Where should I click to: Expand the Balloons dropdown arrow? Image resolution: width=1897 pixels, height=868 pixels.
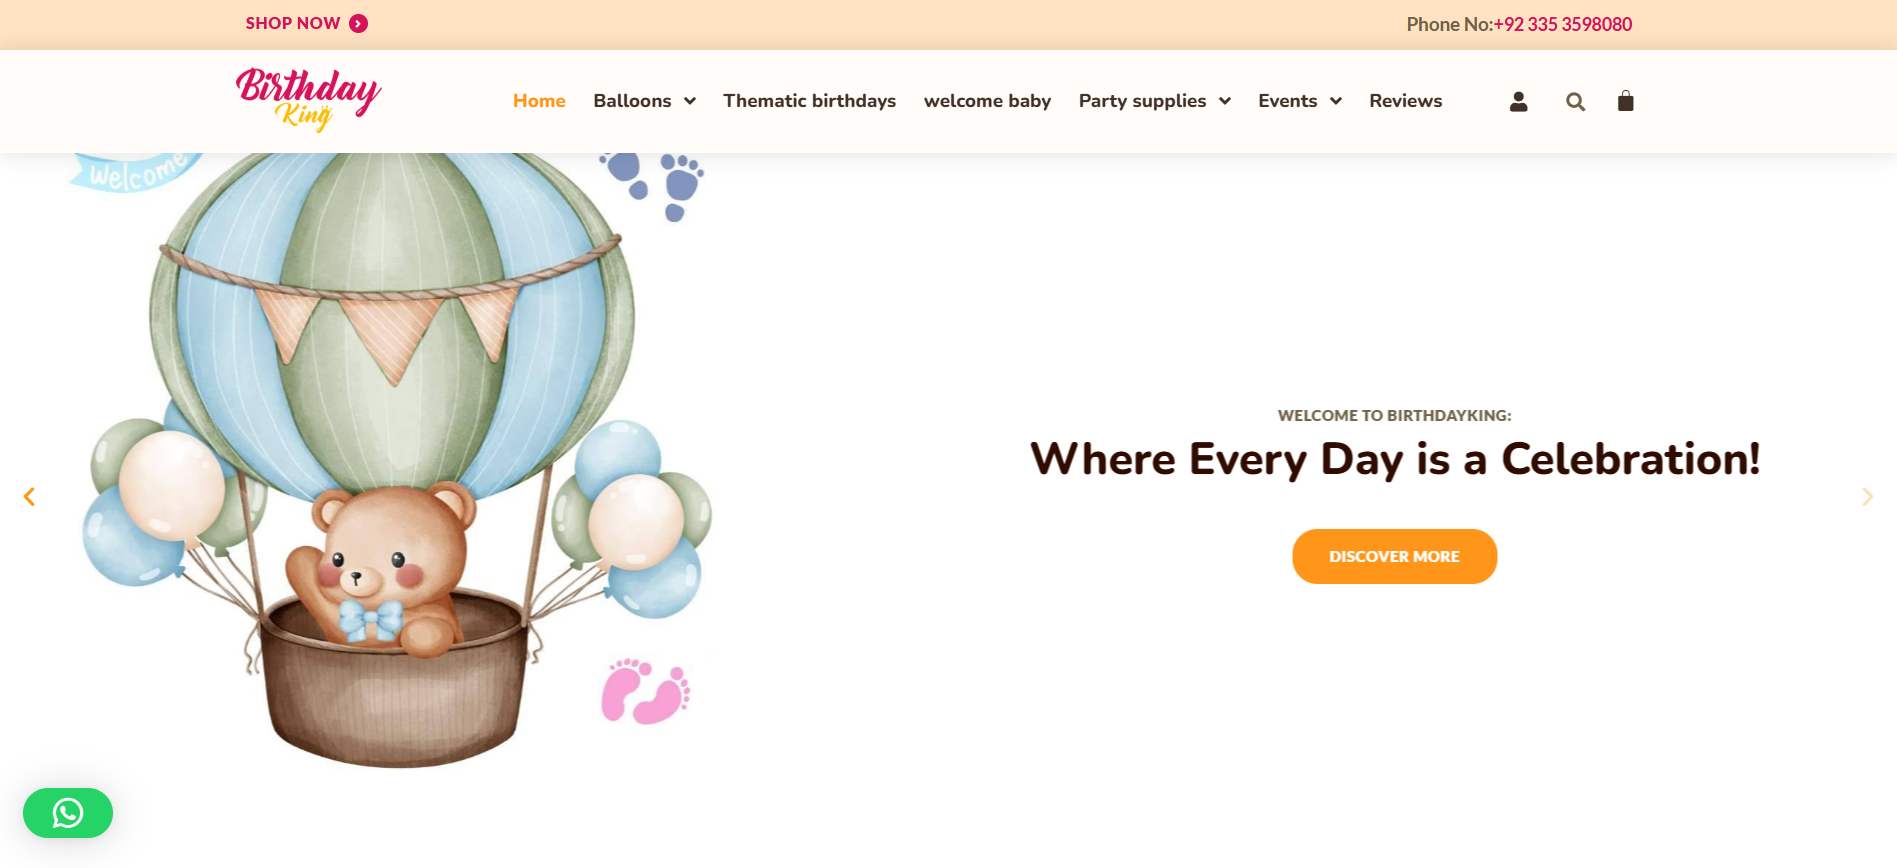690,101
